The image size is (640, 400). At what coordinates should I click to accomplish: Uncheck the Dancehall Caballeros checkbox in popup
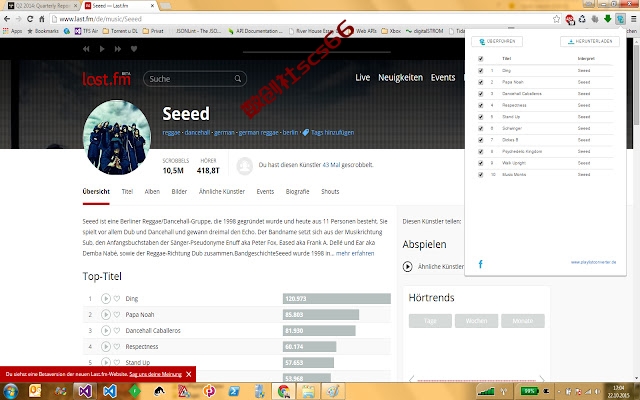click(480, 93)
